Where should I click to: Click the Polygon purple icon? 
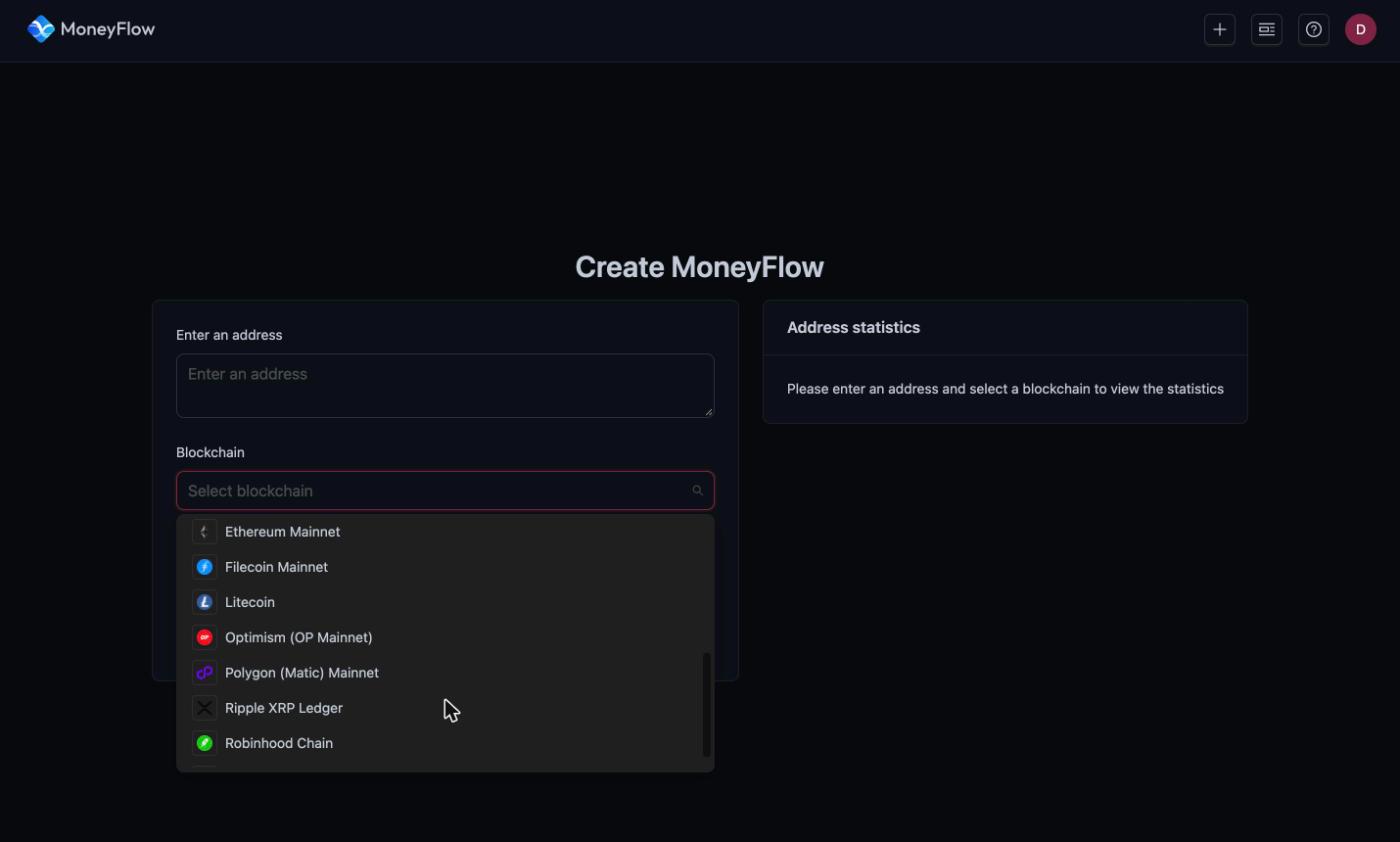click(204, 673)
